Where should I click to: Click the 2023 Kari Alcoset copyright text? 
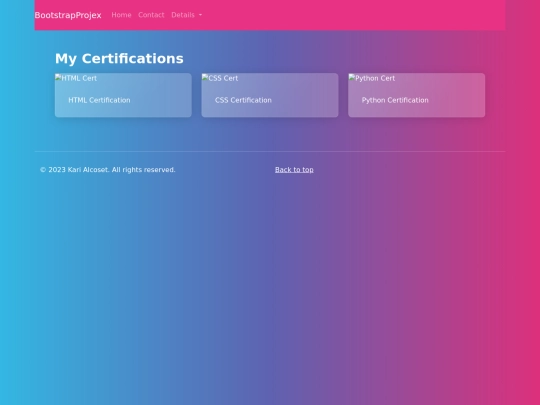(107, 170)
